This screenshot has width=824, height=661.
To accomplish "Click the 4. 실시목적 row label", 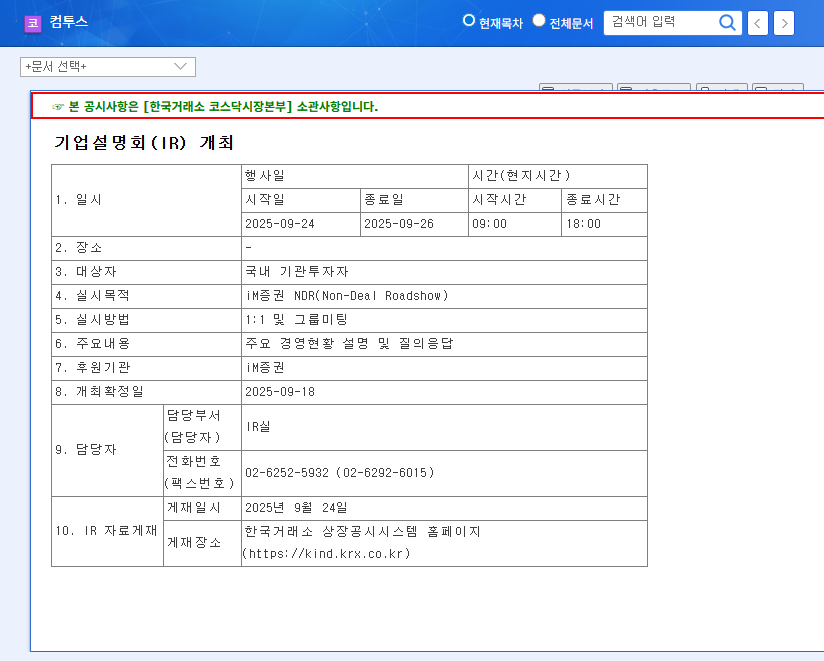I will 146,296.
